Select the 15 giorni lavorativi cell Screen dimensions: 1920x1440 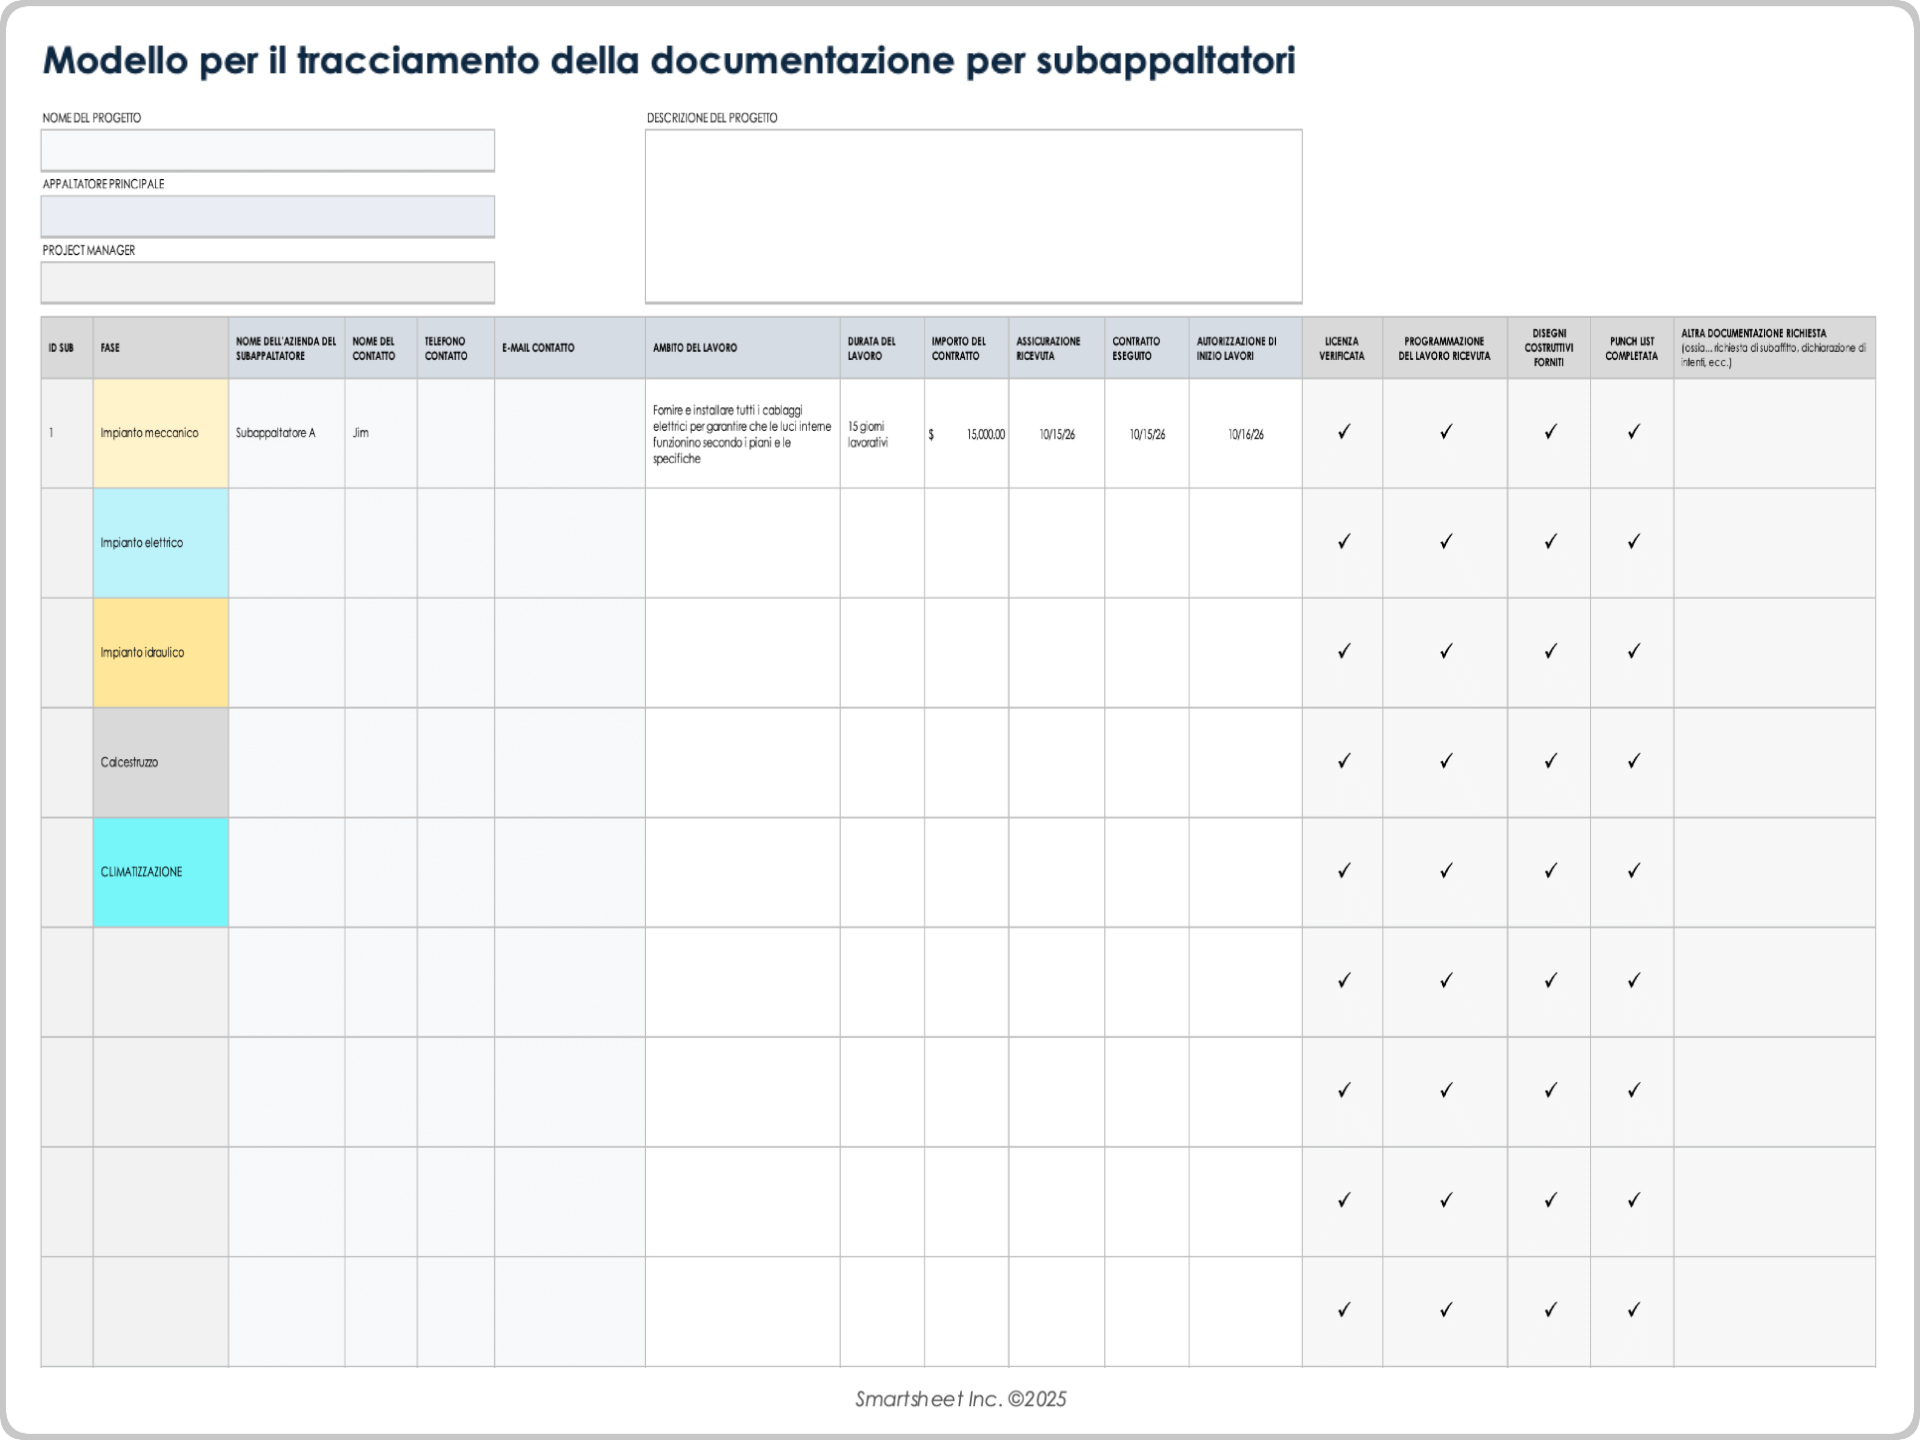(x=882, y=433)
